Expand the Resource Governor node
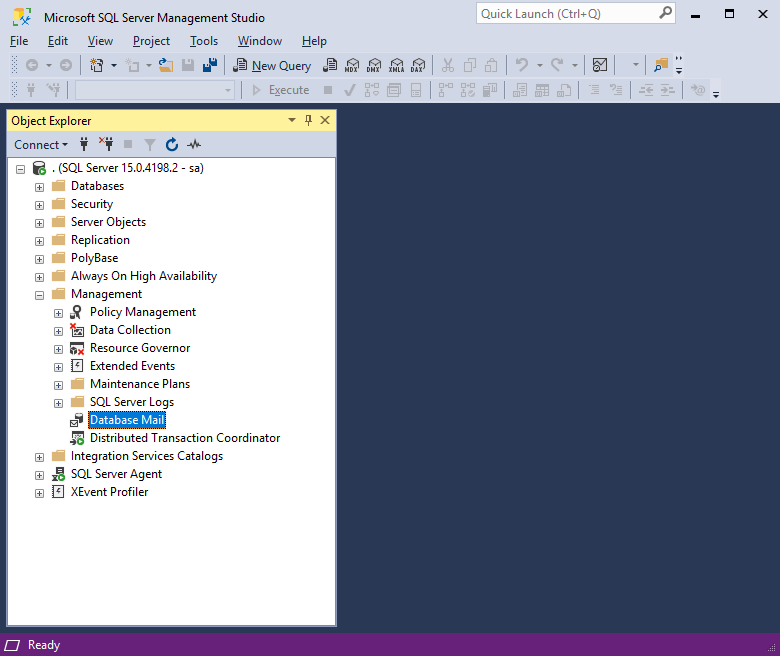Viewport: 780px width, 656px height. [58, 349]
